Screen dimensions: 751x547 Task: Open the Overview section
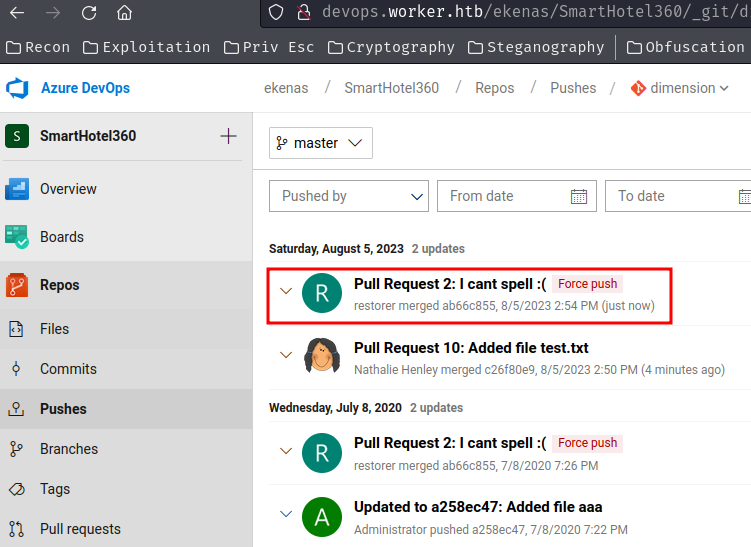click(68, 189)
